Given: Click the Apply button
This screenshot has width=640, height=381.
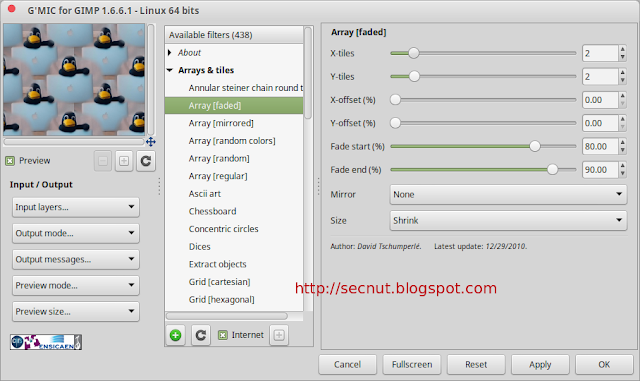Looking at the screenshot, I should tap(540, 364).
